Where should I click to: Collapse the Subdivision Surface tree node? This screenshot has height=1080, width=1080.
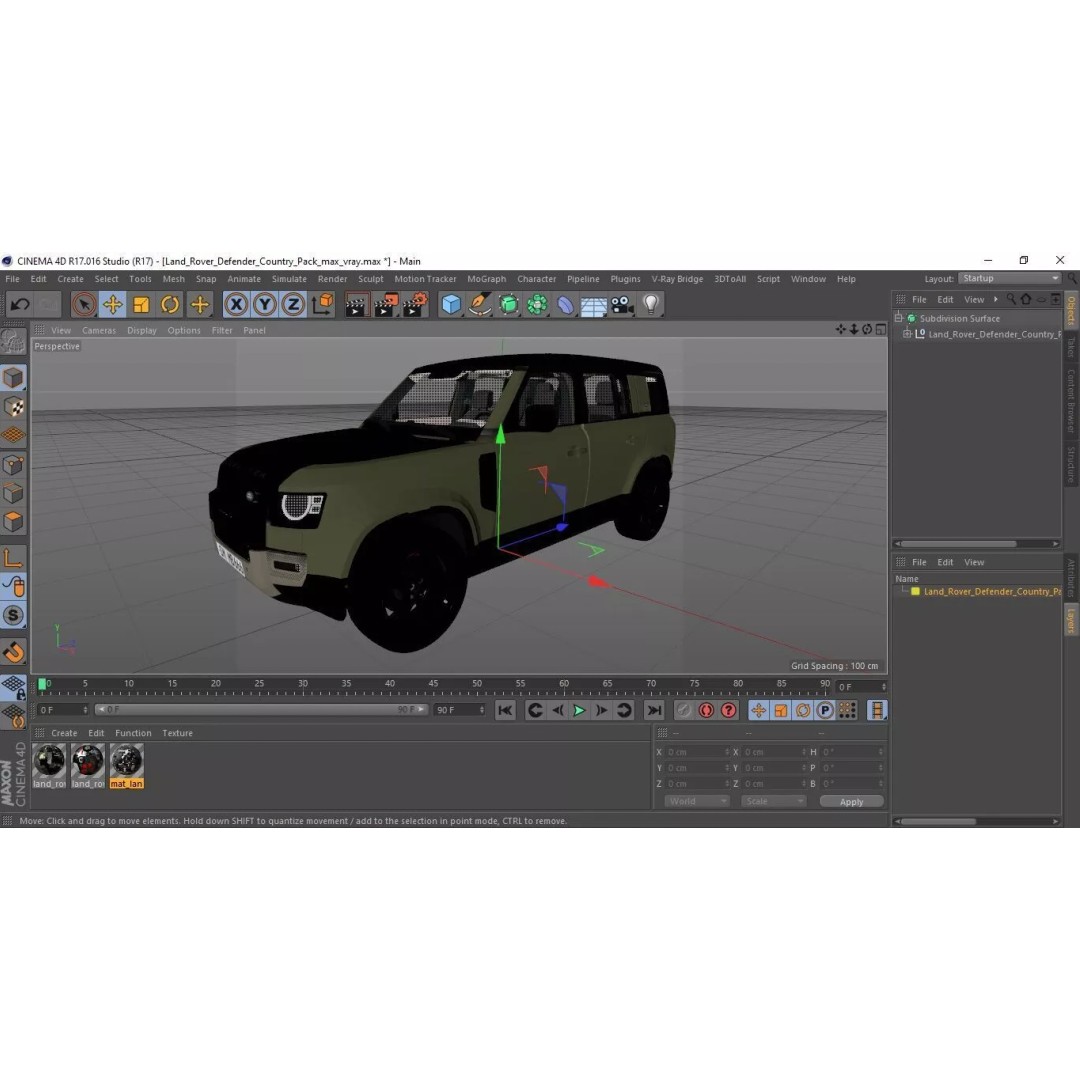(x=898, y=318)
